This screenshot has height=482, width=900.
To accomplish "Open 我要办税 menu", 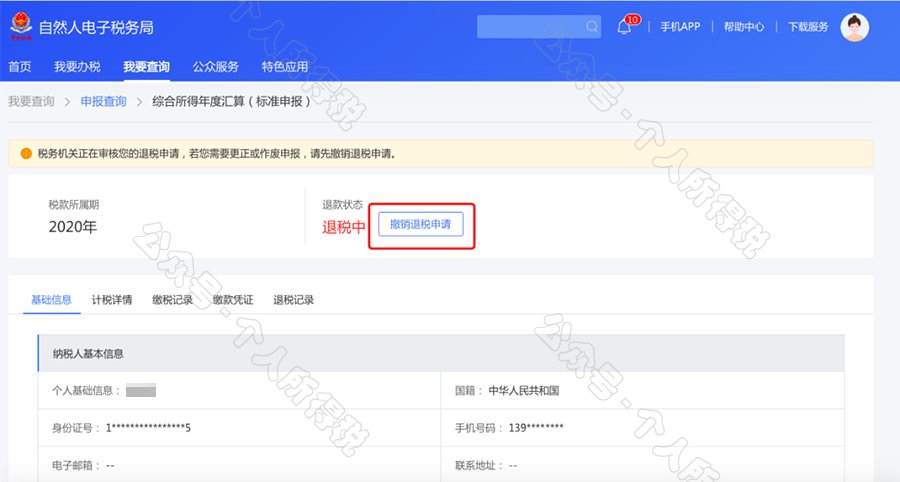I will 77,67.
